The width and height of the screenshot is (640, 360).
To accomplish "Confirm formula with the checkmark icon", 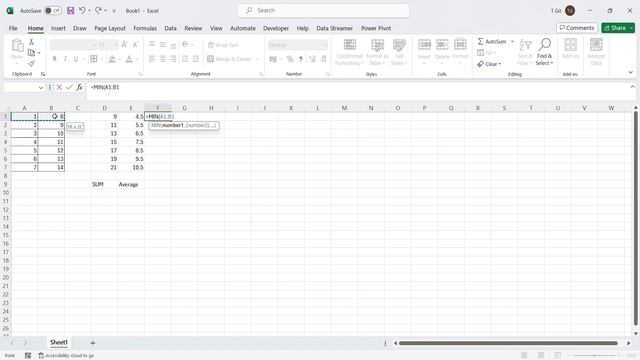I will (x=69, y=87).
